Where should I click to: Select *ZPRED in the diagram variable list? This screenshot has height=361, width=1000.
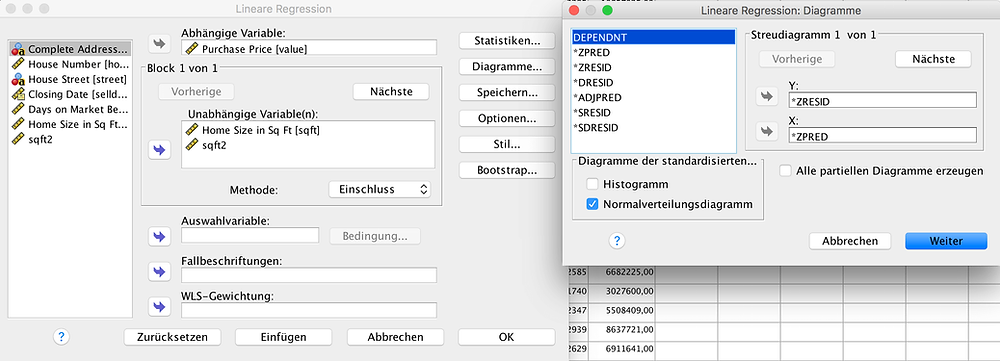[654, 52]
